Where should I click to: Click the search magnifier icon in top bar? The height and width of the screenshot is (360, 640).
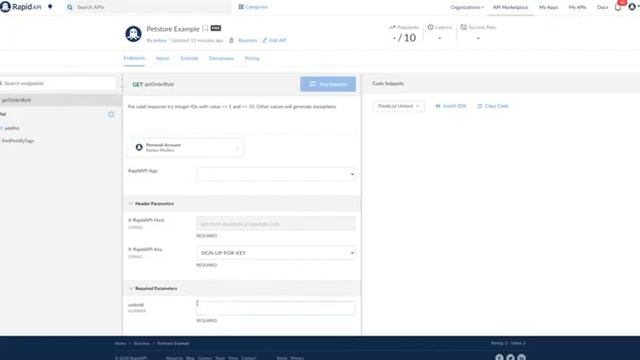coord(70,7)
